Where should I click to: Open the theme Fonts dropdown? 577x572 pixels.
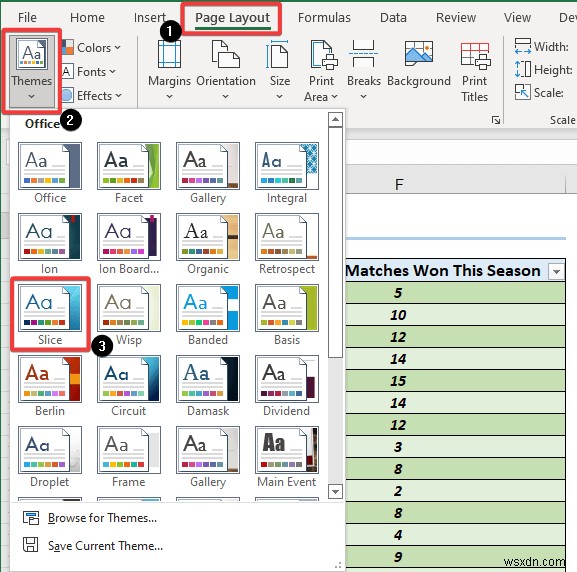click(x=89, y=71)
